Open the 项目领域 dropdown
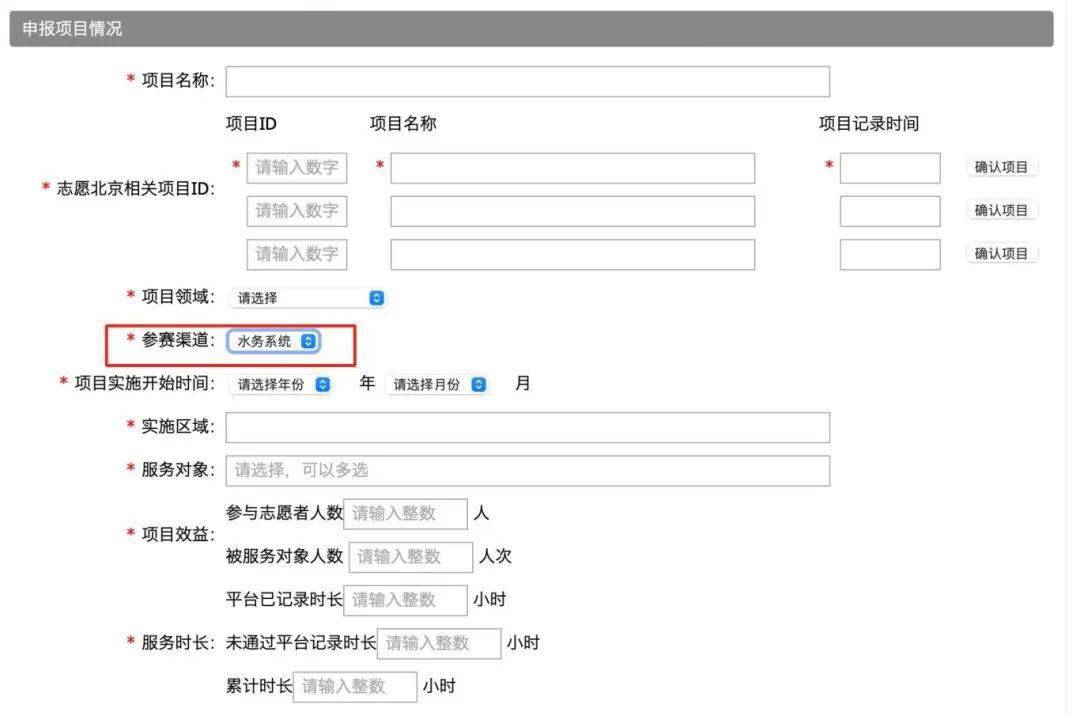This screenshot has width=1080, height=716. pos(307,297)
